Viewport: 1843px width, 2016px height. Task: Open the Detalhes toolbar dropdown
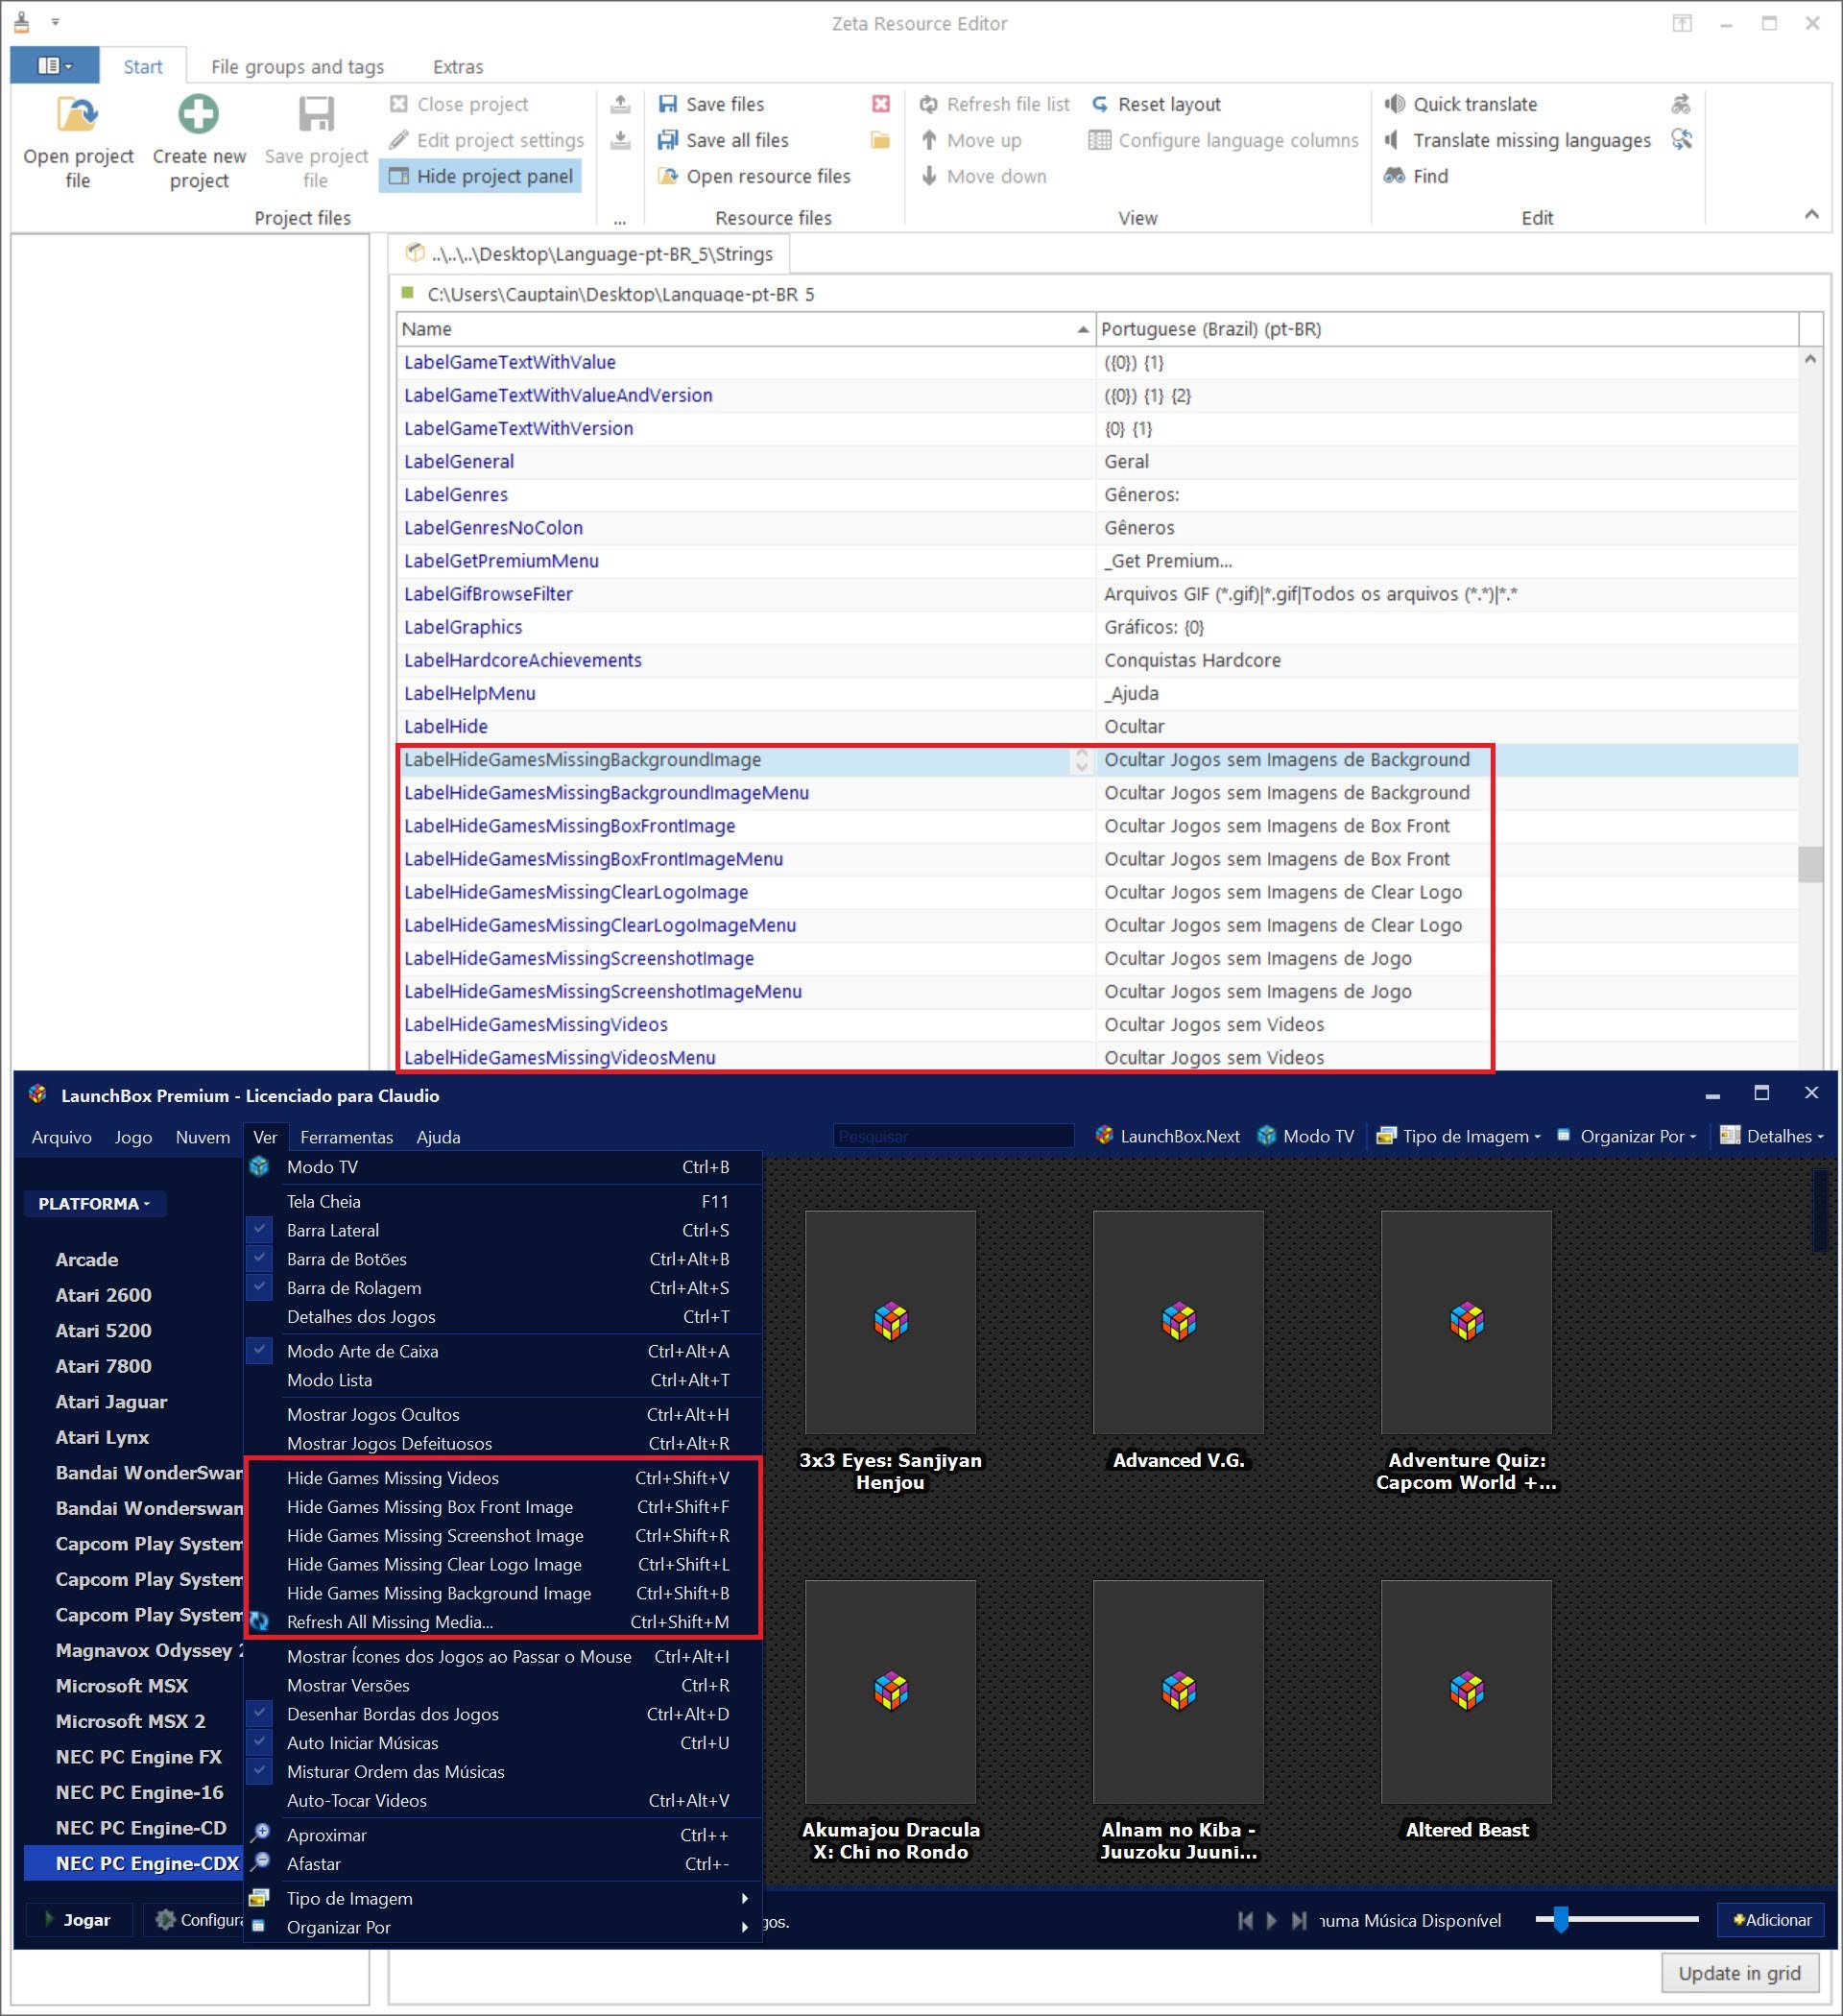[x=1771, y=1136]
